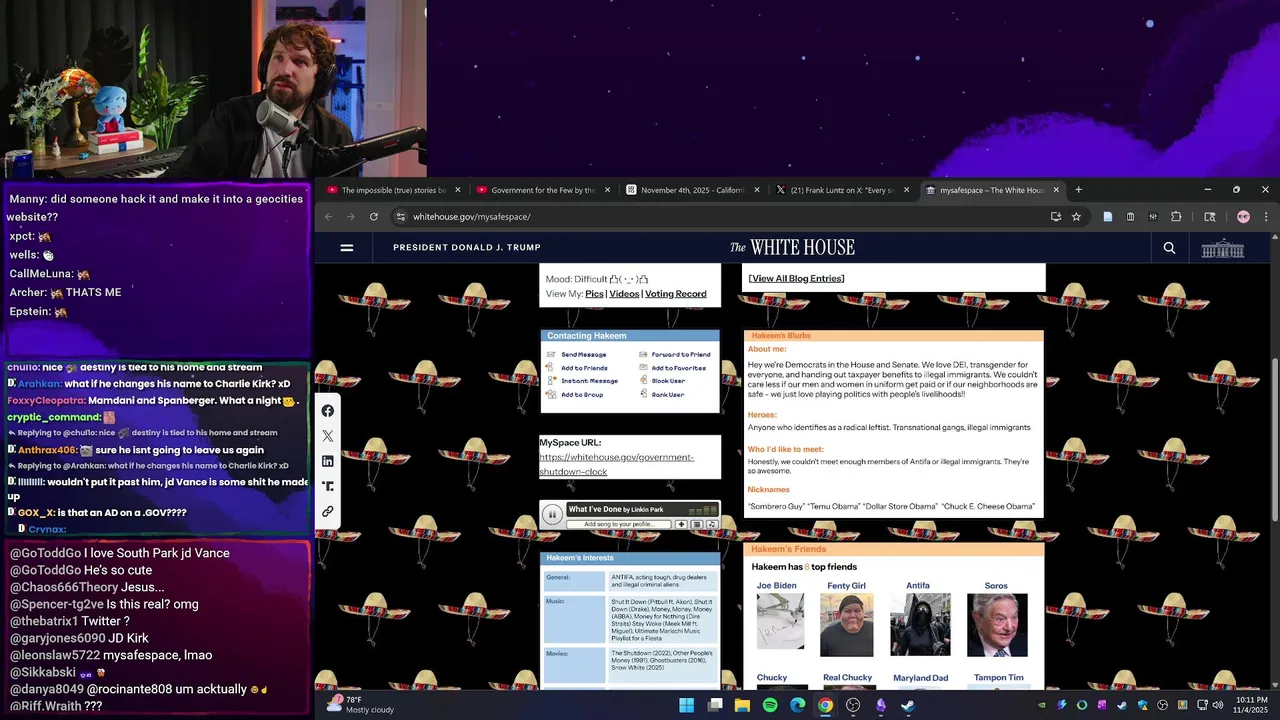Screen dimensions: 1280x720
Task: Pause the music player song
Action: 551,514
